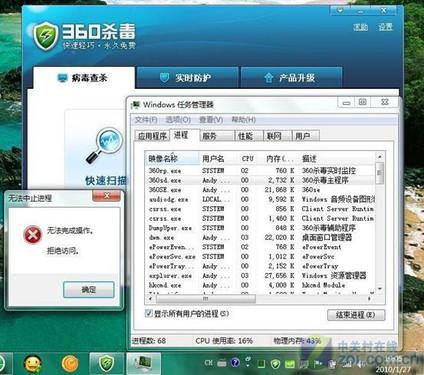Click the Task Manager taskbar button

click(x=144, y=363)
